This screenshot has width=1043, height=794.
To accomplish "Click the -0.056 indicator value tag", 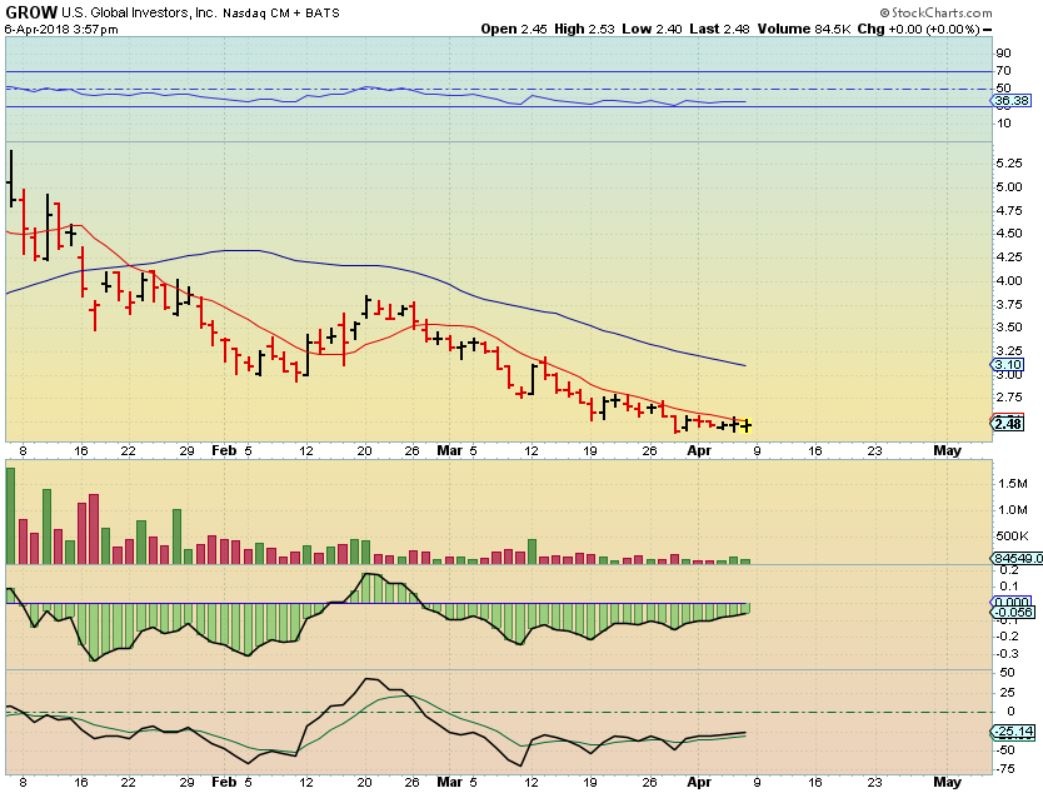I will (1014, 613).
